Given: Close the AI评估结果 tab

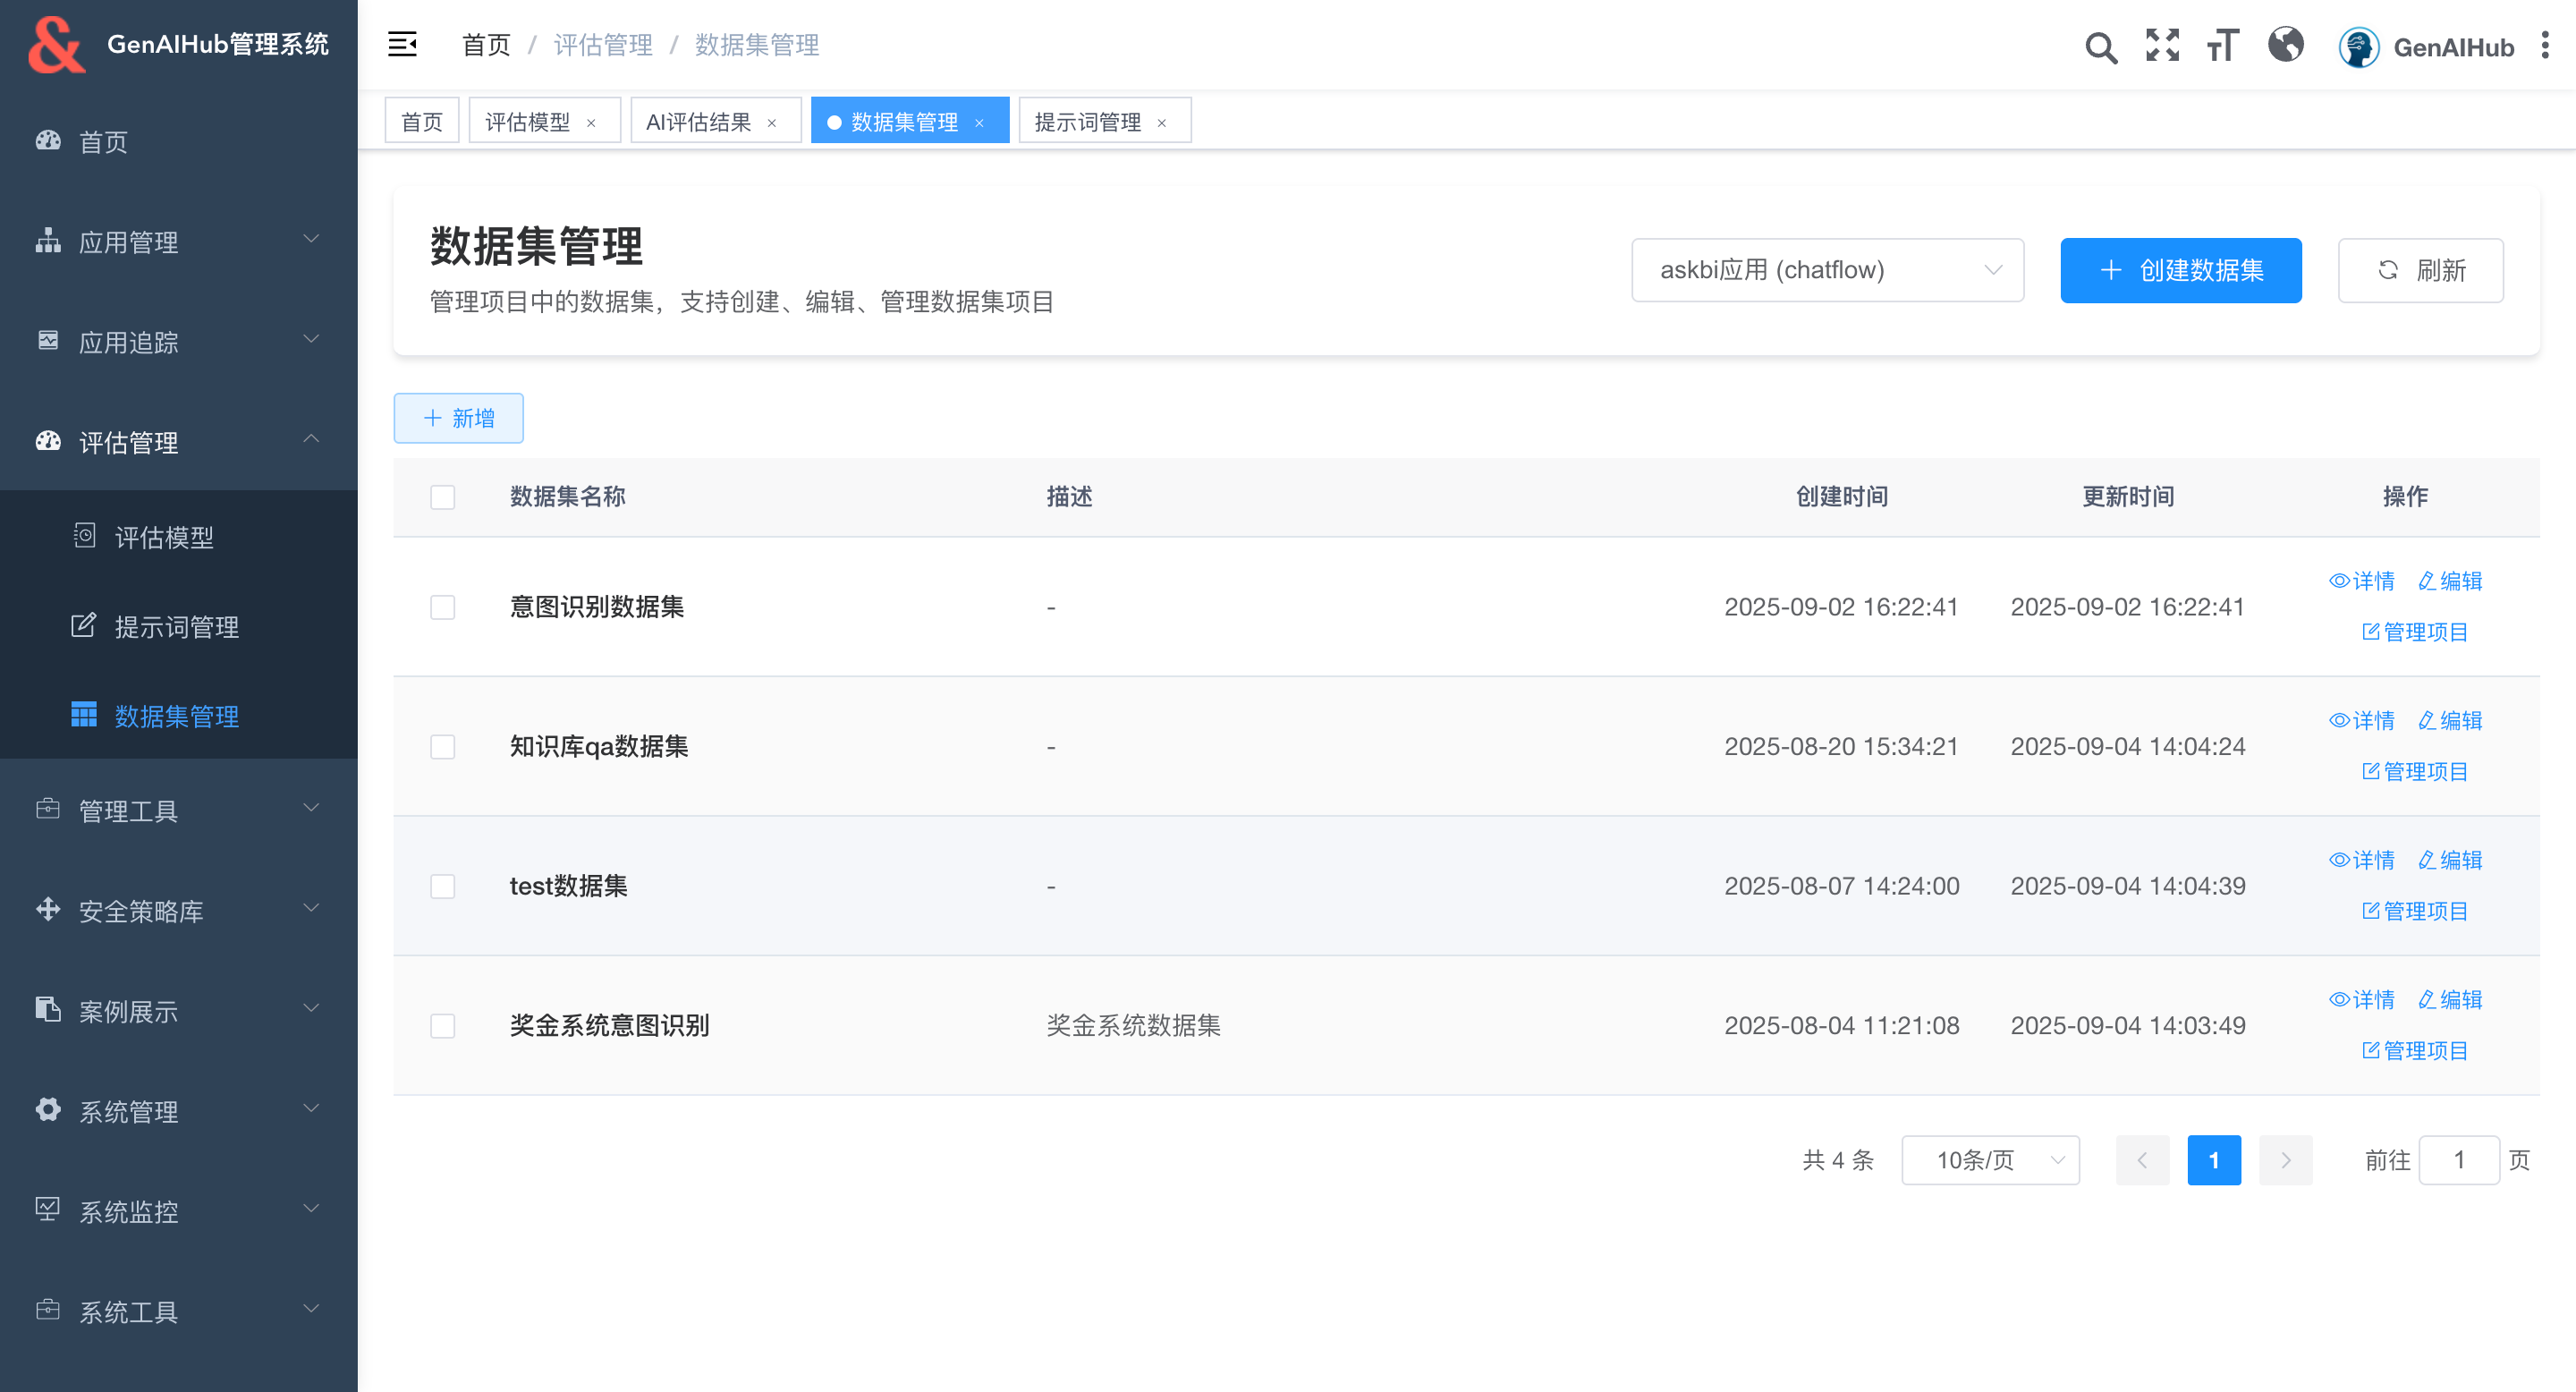Looking at the screenshot, I should (x=772, y=123).
